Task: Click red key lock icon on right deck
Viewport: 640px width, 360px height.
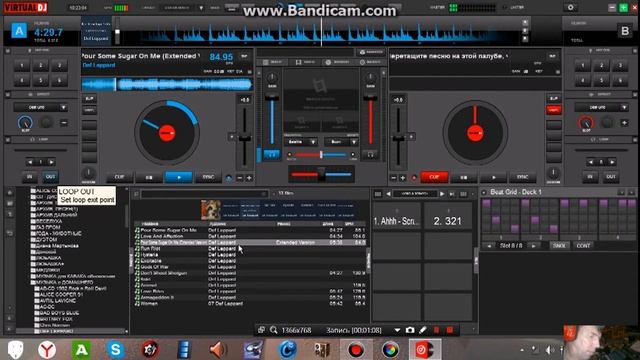Action: (x=414, y=178)
